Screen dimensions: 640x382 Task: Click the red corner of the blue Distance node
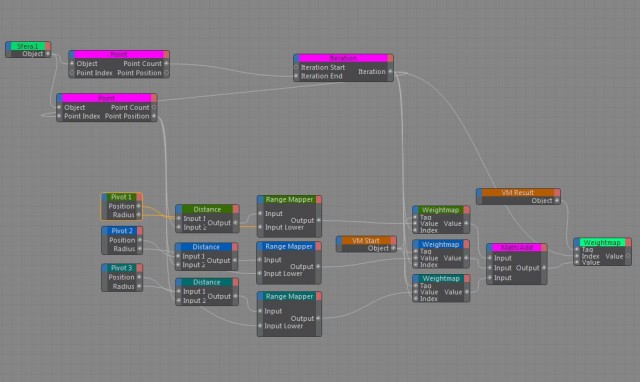(x=235, y=247)
